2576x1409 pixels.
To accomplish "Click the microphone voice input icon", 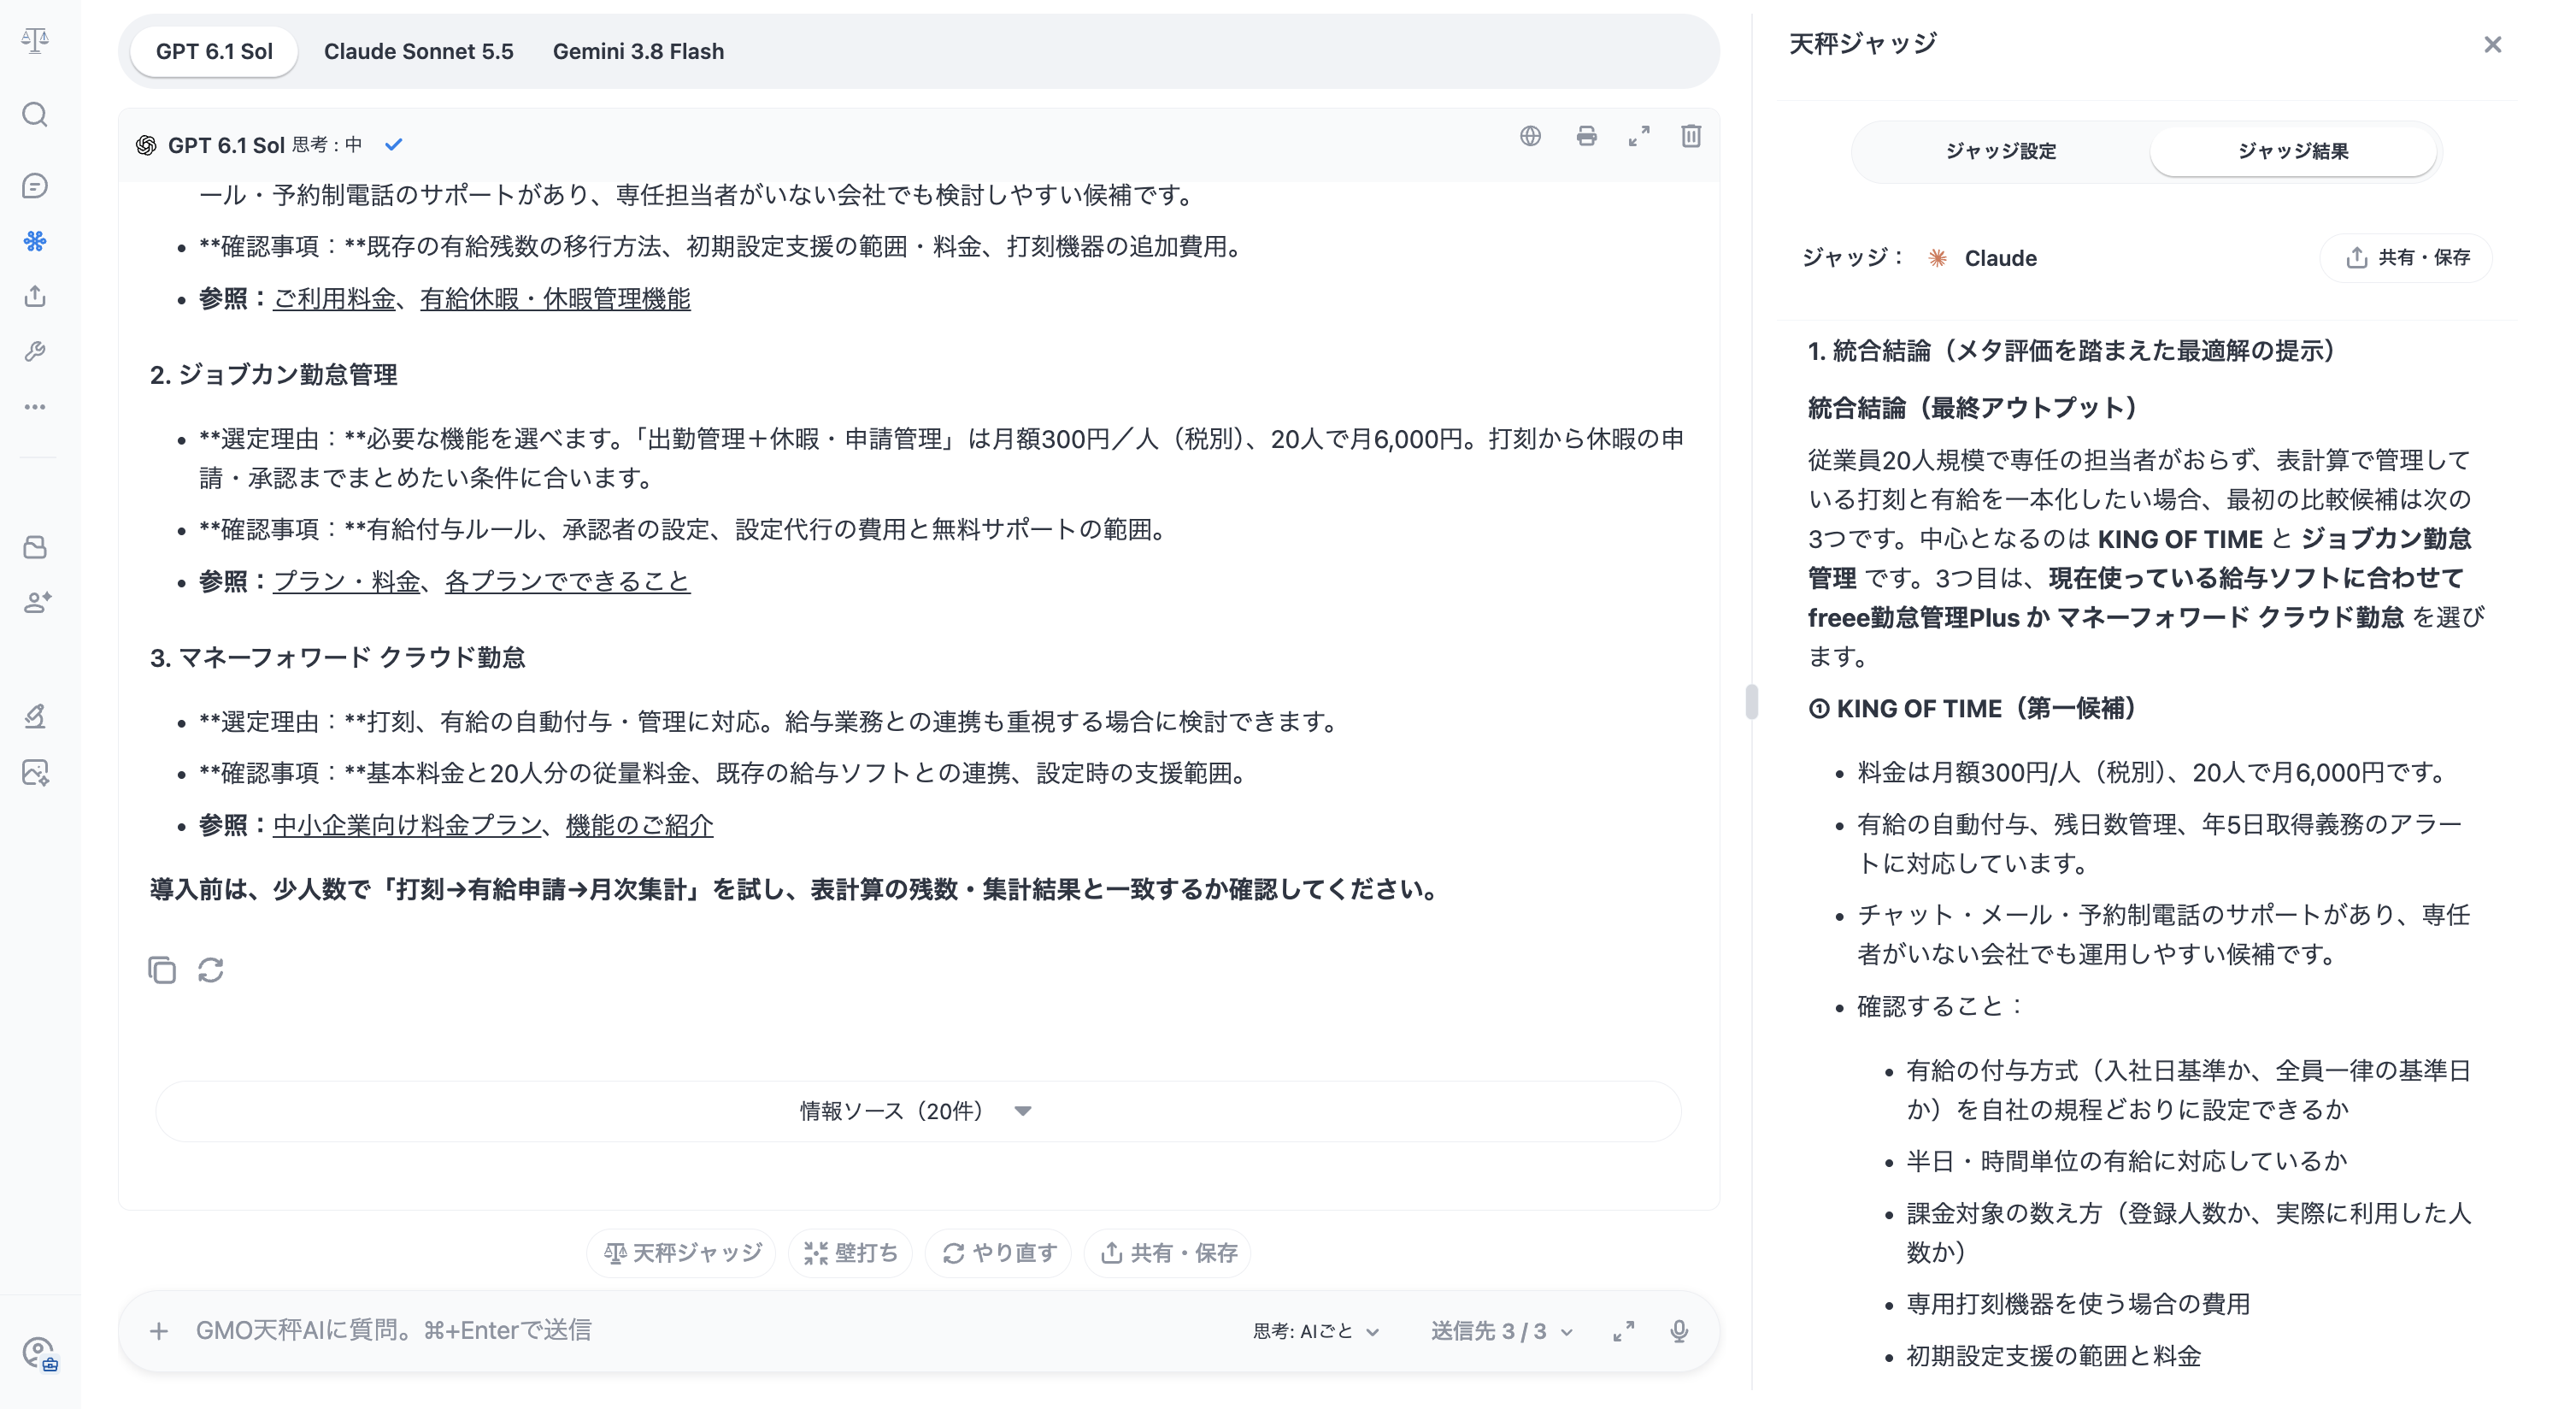I will [1679, 1331].
